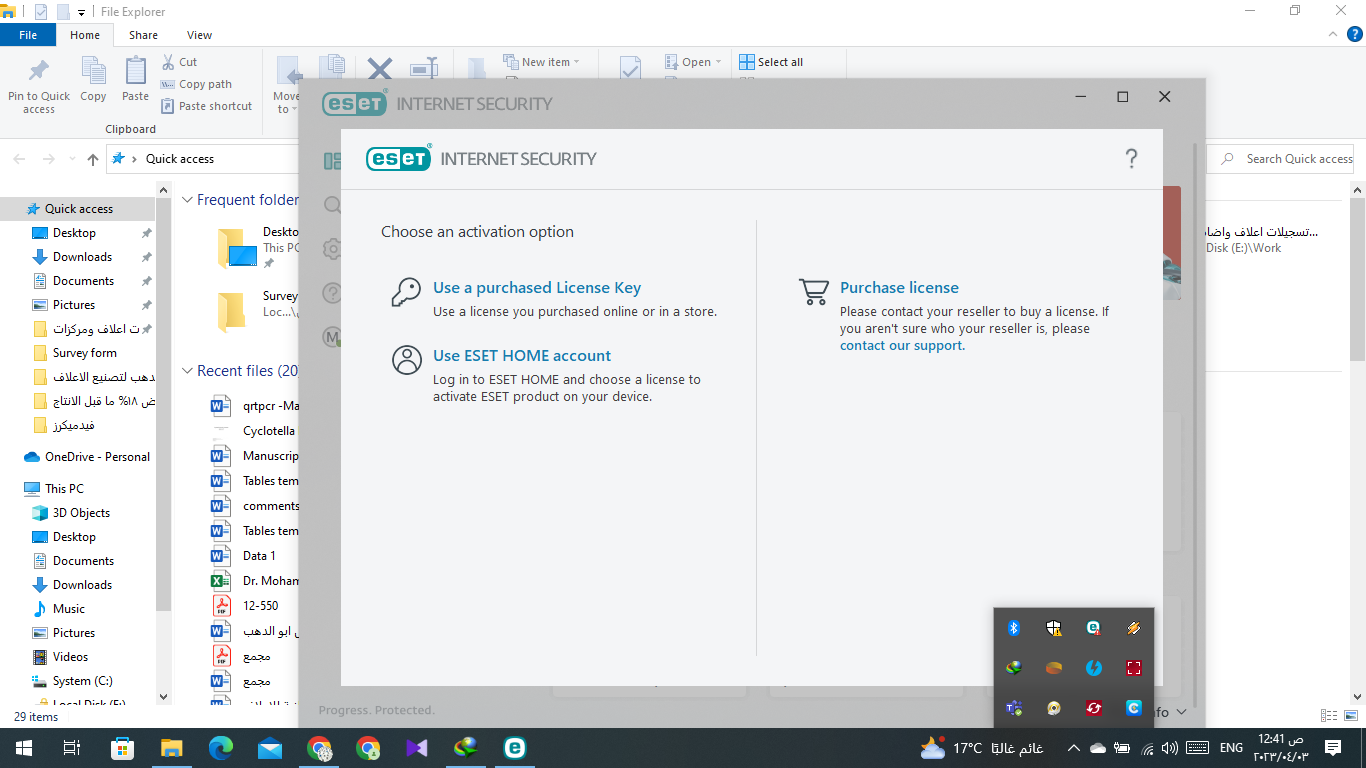
Task: Click the Delete X icon in ribbon
Action: point(380,68)
